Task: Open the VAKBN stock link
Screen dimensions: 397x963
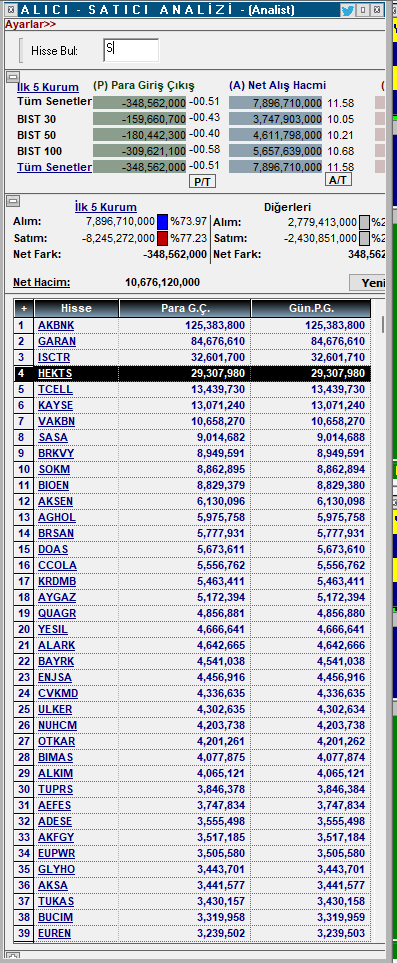Action: (x=56, y=421)
